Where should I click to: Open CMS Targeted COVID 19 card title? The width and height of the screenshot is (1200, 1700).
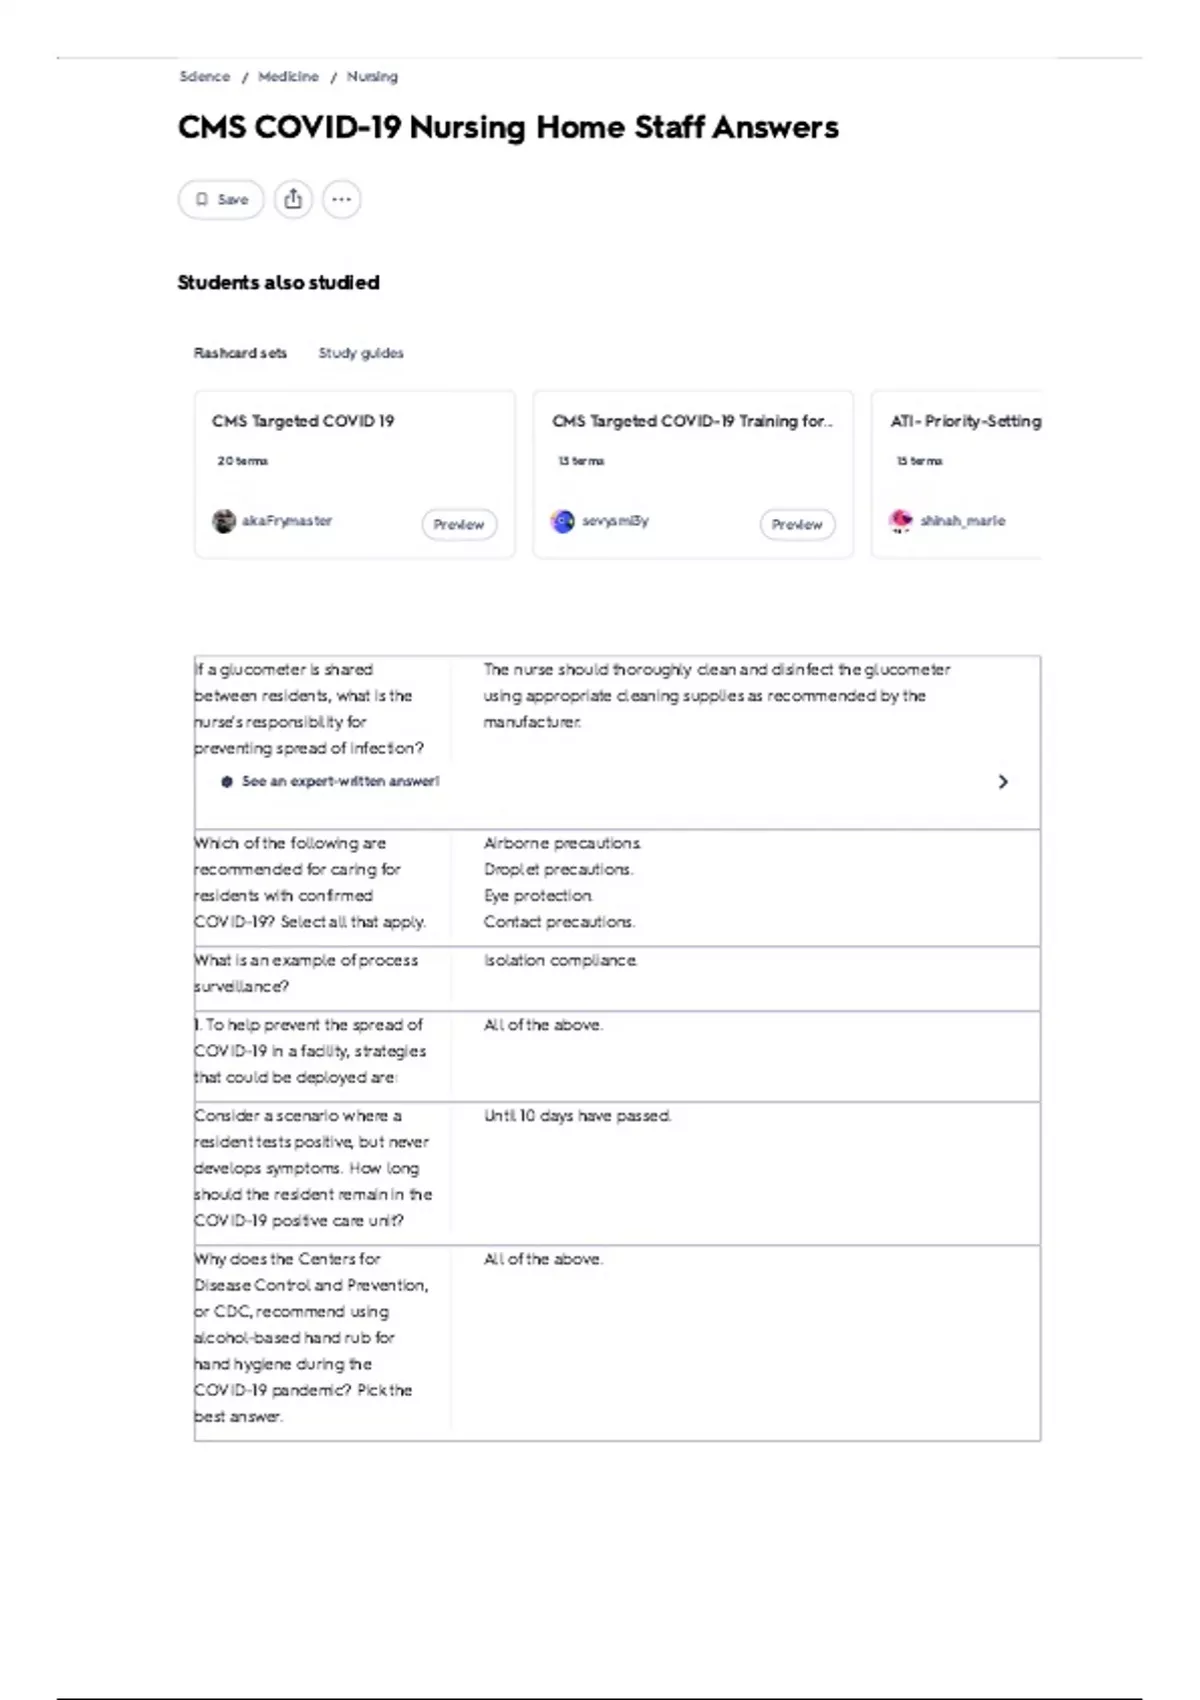(x=303, y=421)
